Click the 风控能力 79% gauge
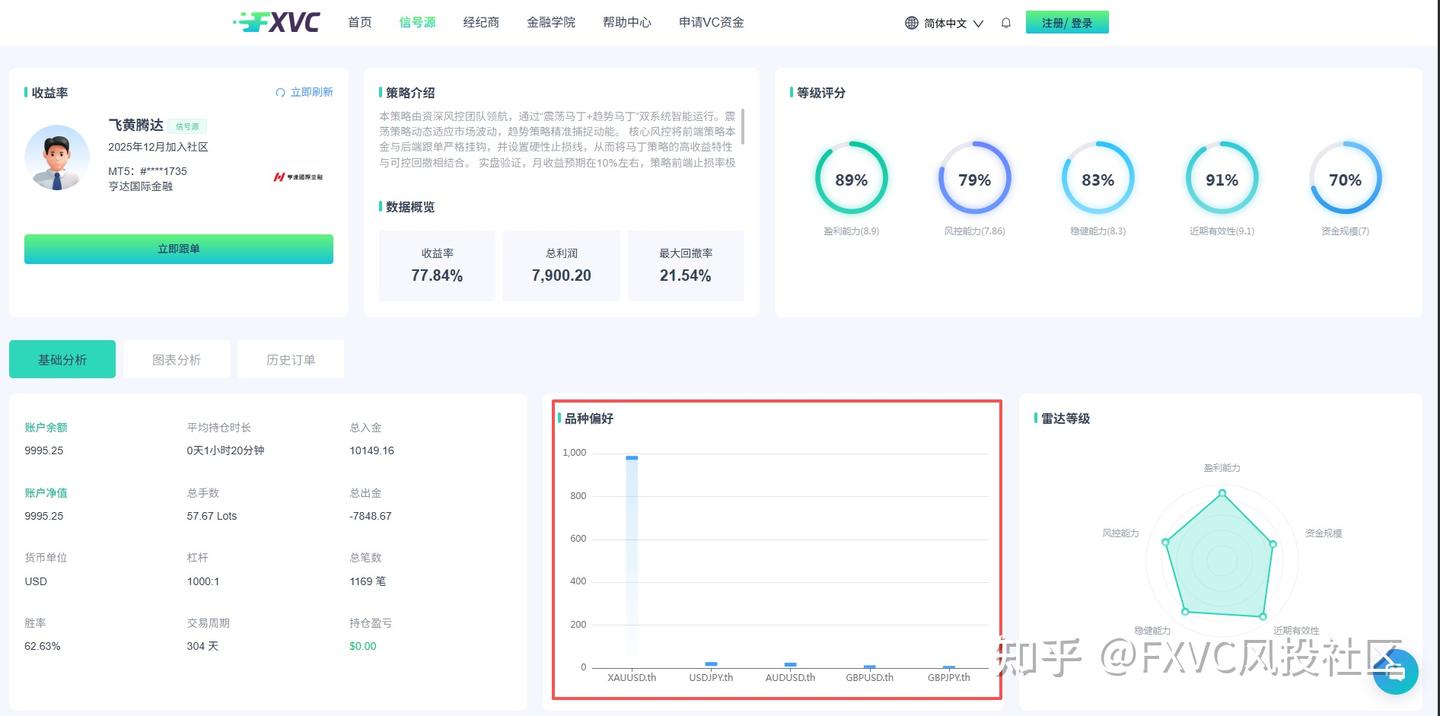Image resolution: width=1440 pixels, height=716 pixels. coord(974,178)
